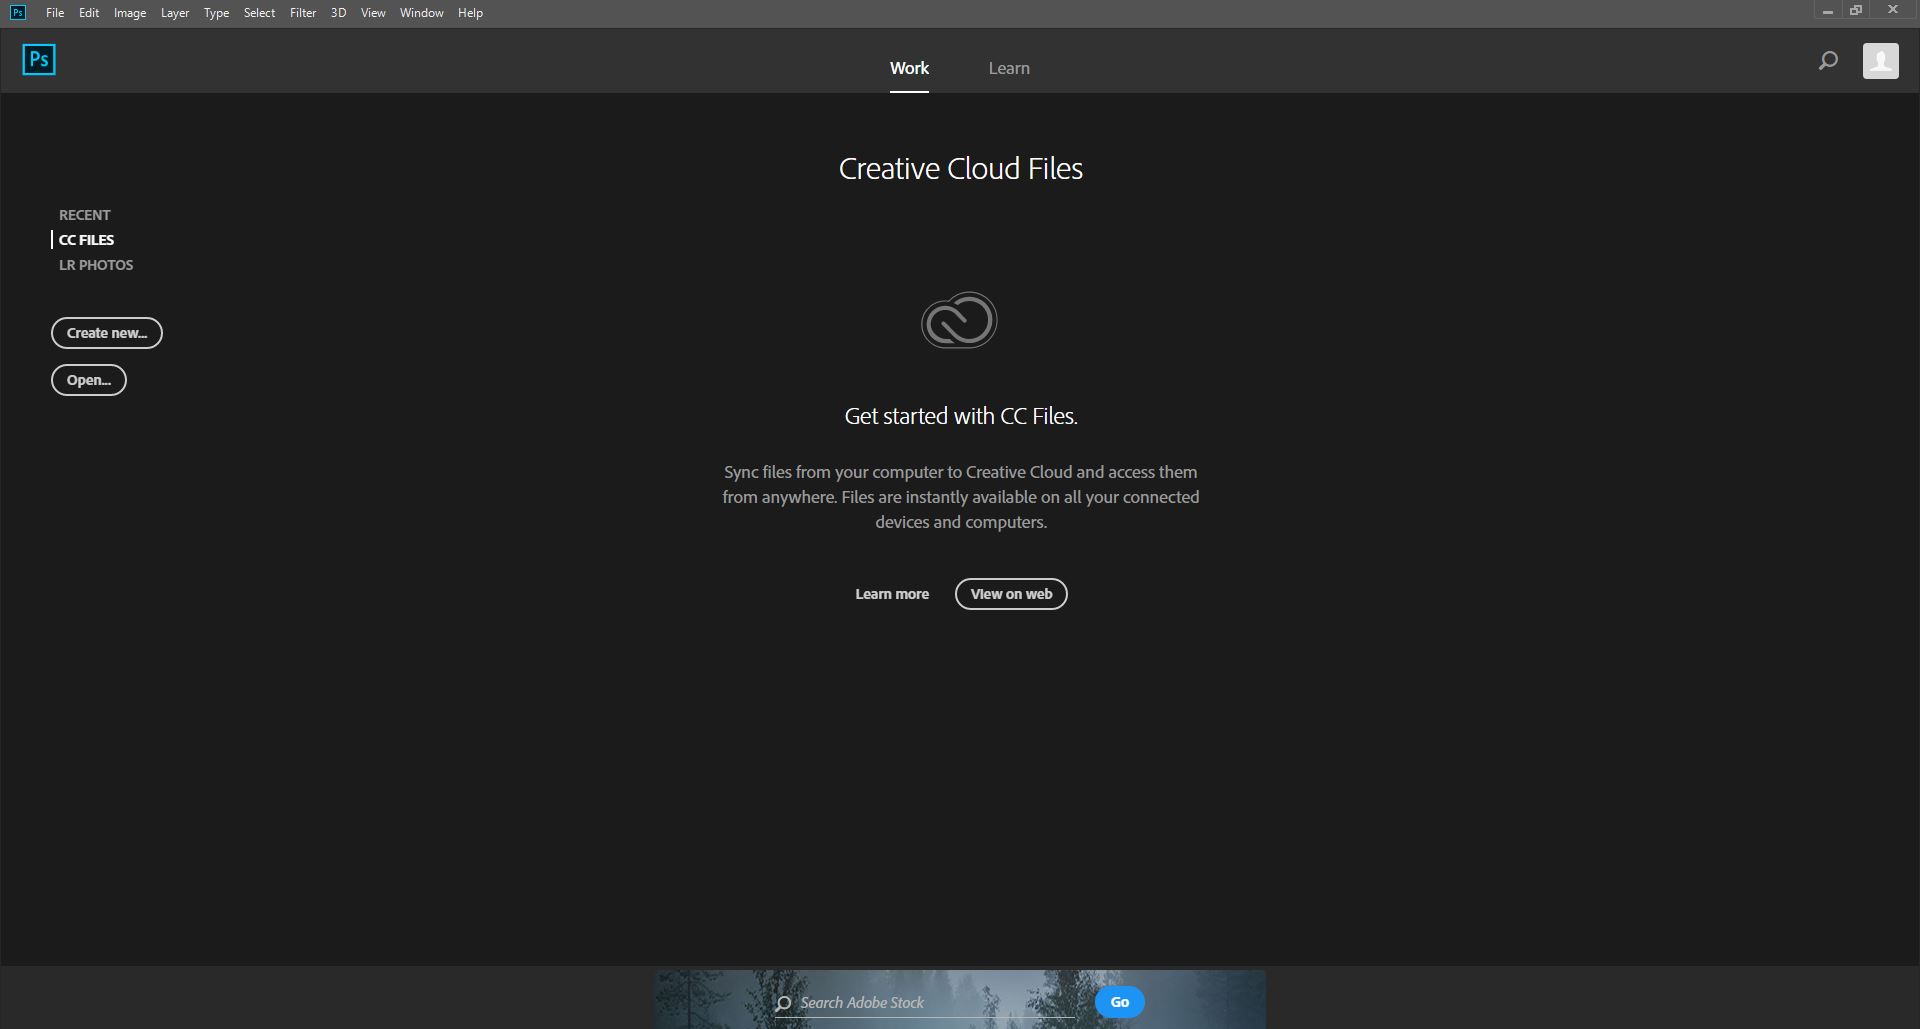1920x1029 pixels.
Task: Open the 3D menu
Action: 338,13
